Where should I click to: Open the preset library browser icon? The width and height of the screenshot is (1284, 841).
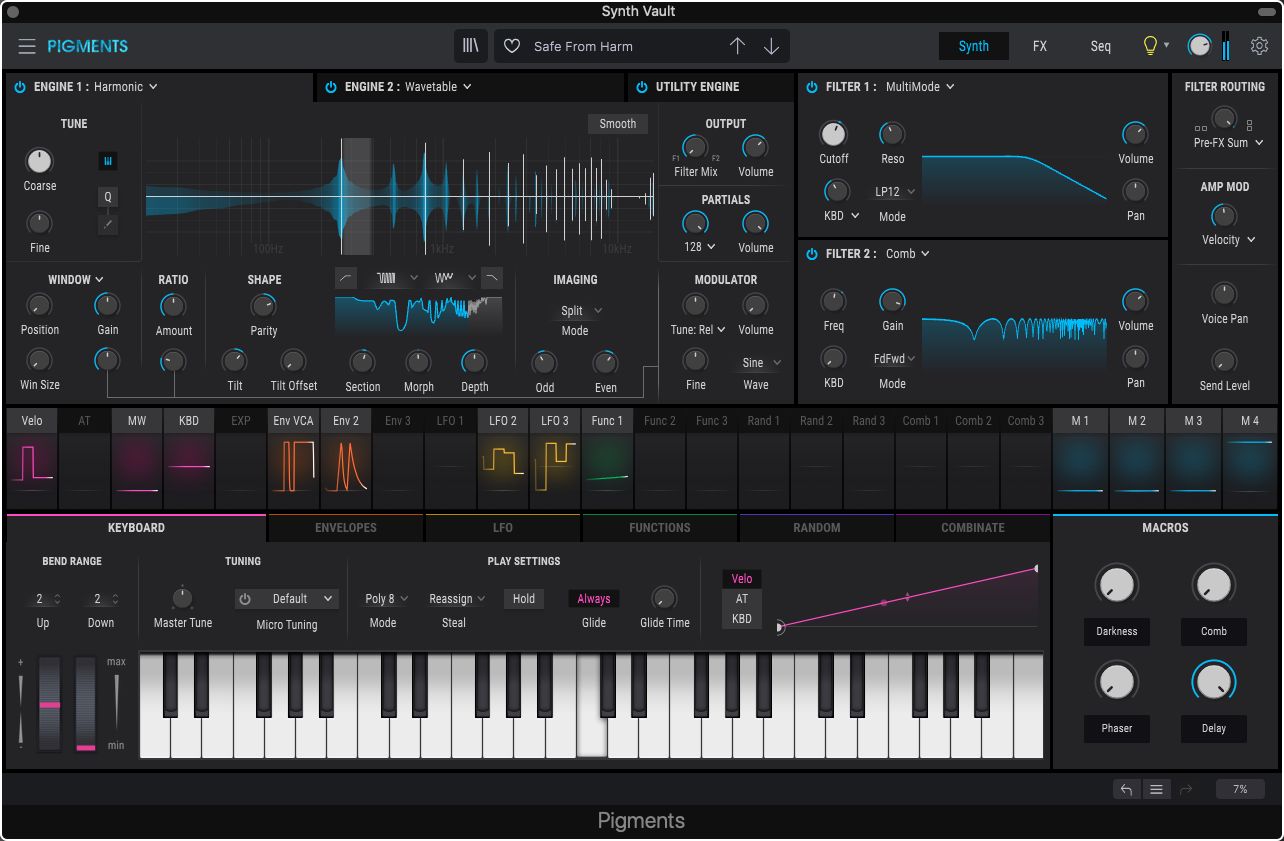pos(471,47)
